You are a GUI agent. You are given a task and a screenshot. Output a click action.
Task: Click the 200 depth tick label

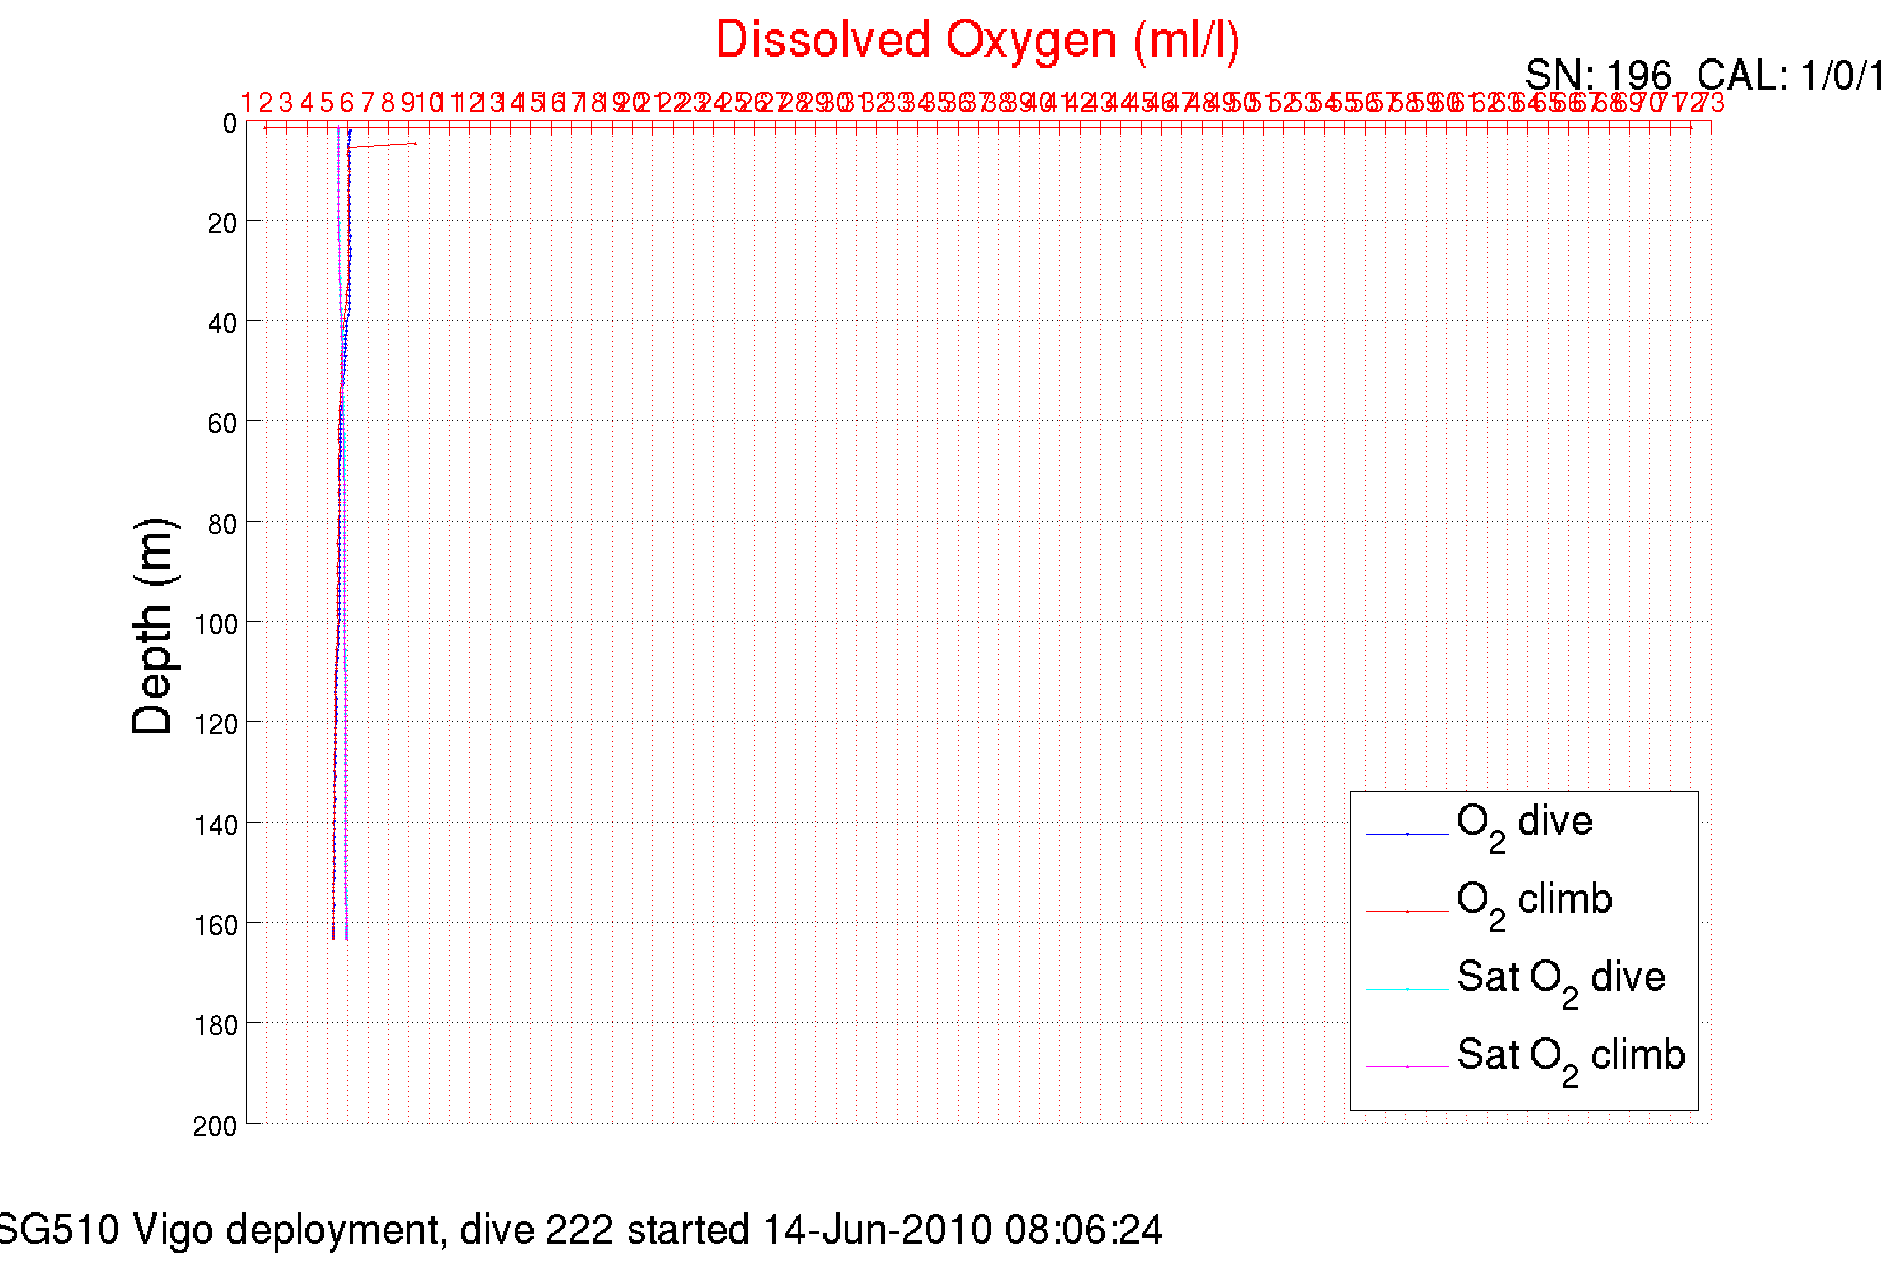(x=215, y=1126)
